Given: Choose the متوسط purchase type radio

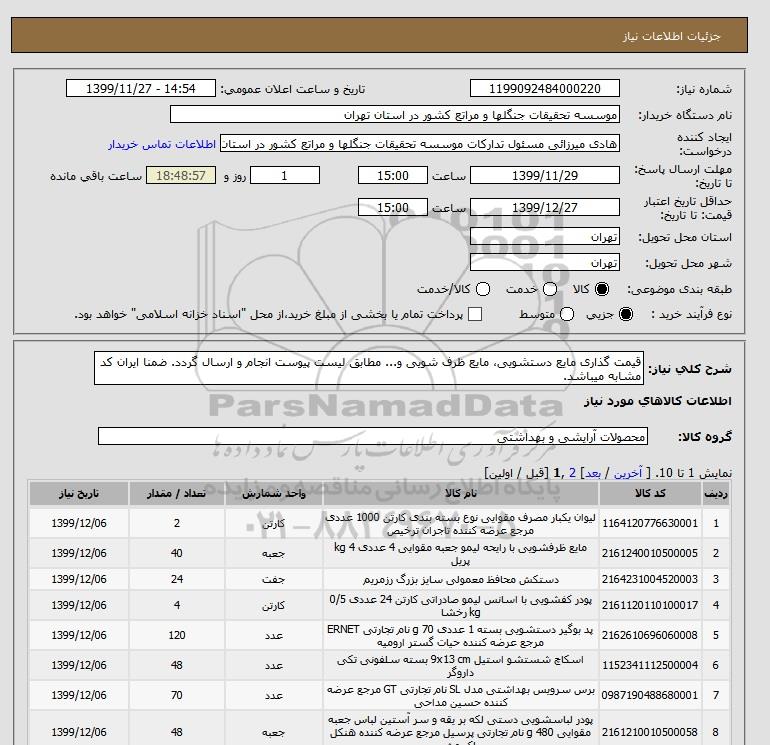Looking at the screenshot, I should (x=567, y=314).
